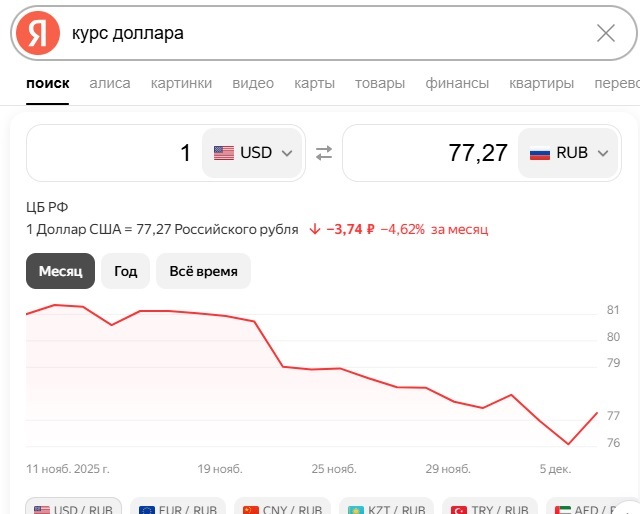Swap currencies with the arrows icon
This screenshot has width=640, height=514.
(323, 153)
